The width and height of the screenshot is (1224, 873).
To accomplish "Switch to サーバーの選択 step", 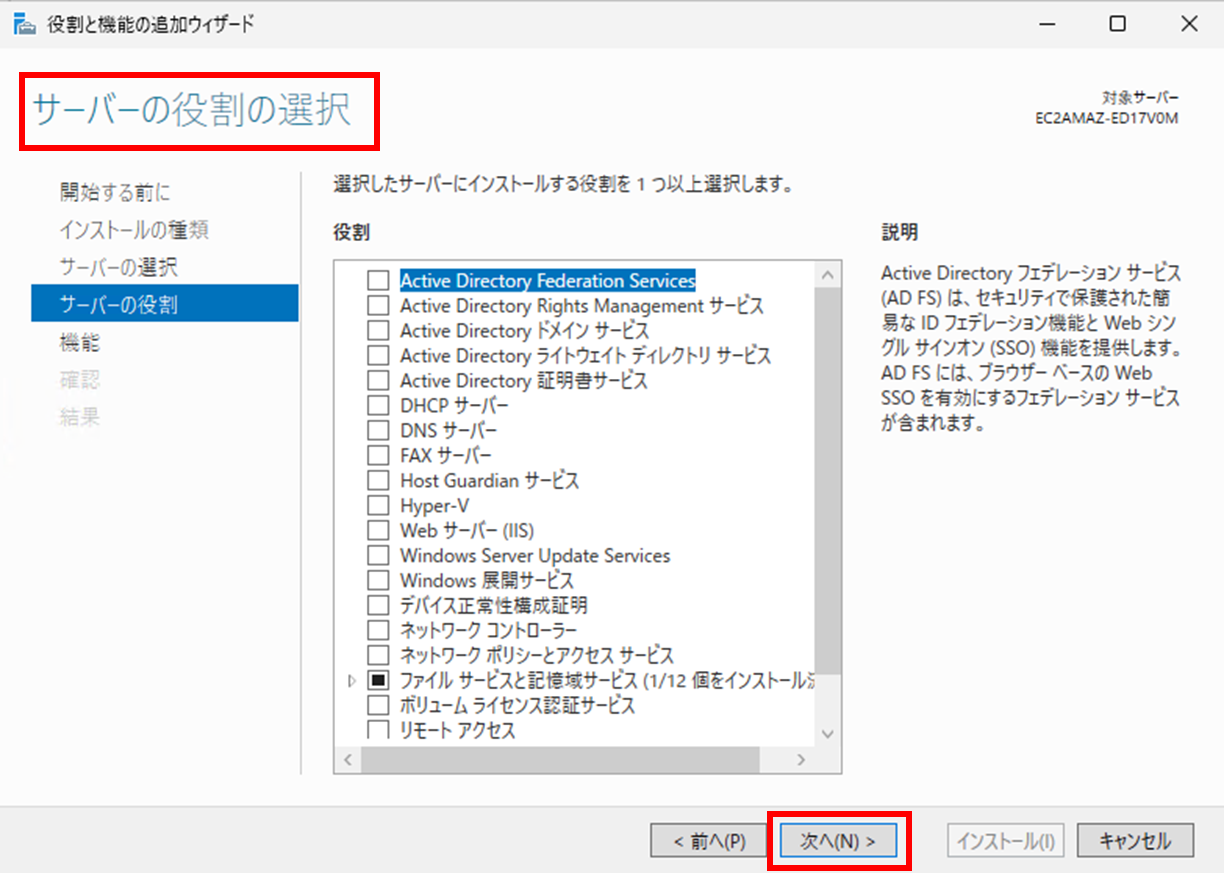I will (x=118, y=267).
